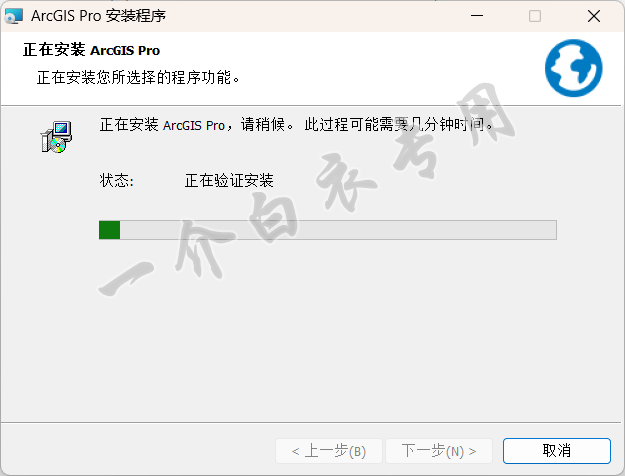Click the heading 正在安装 ArcGIS Pro

[91, 50]
